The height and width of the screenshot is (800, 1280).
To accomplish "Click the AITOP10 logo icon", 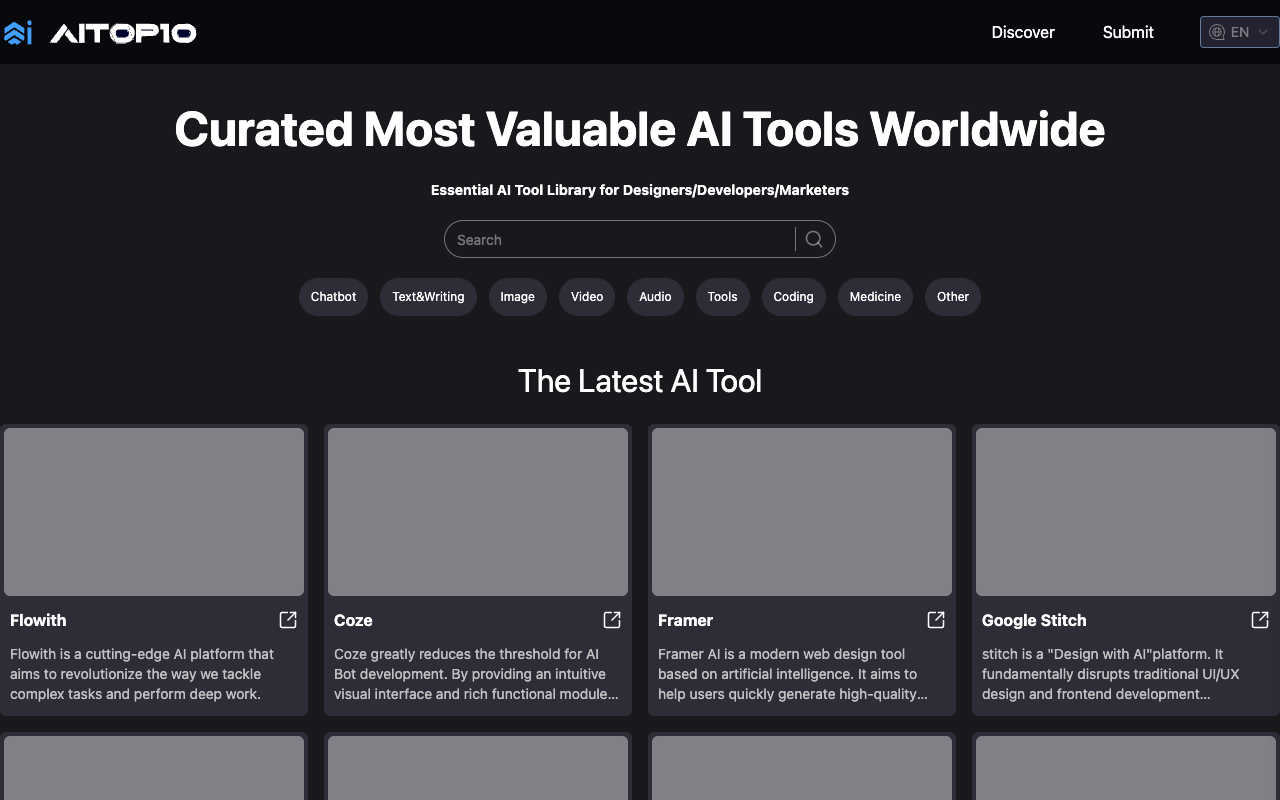I will point(18,33).
